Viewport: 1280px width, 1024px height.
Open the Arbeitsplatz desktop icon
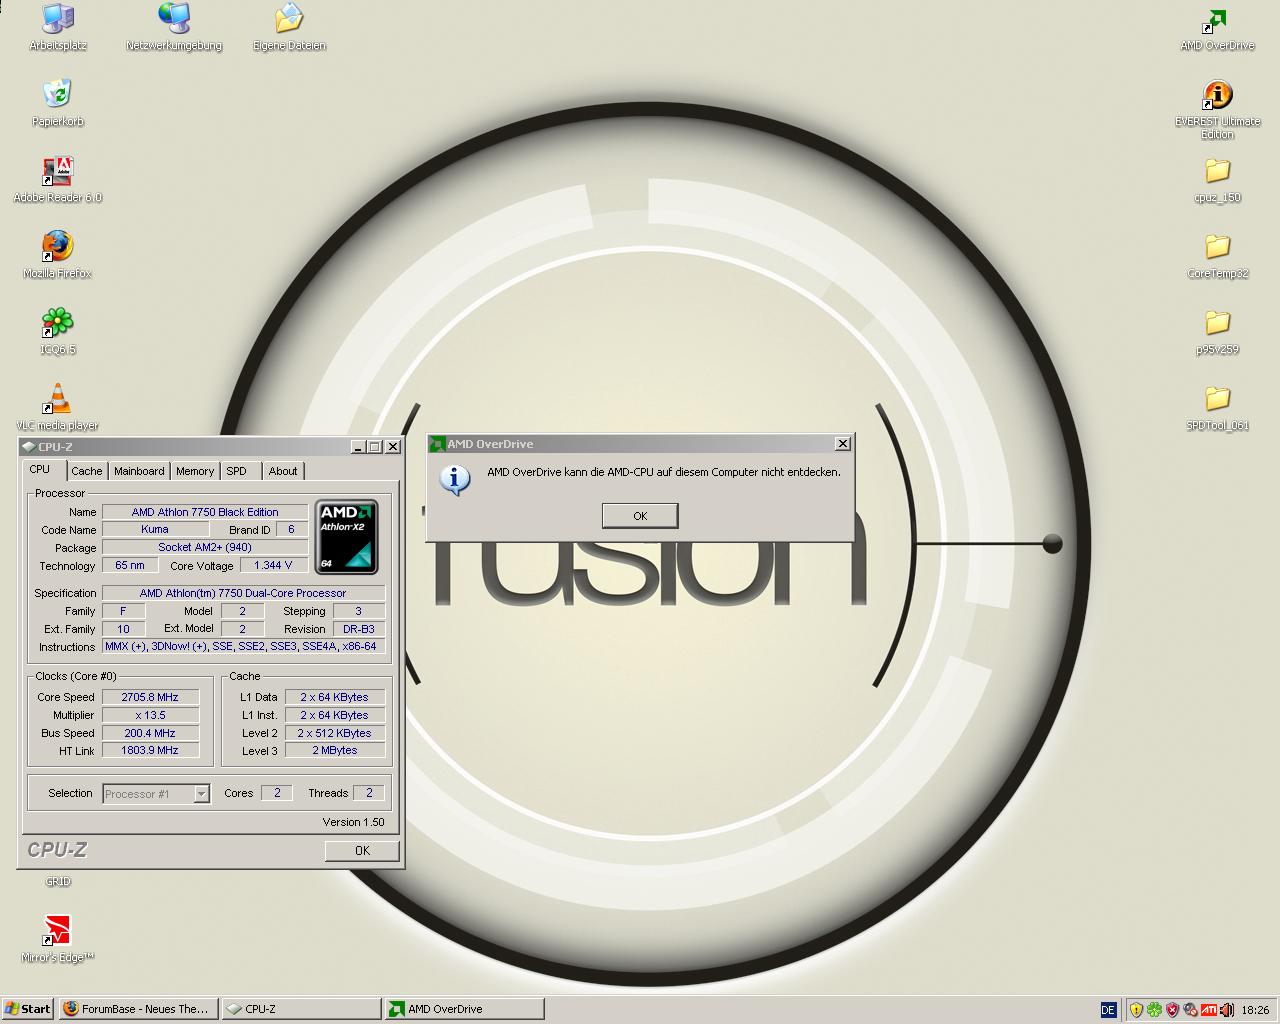(57, 27)
